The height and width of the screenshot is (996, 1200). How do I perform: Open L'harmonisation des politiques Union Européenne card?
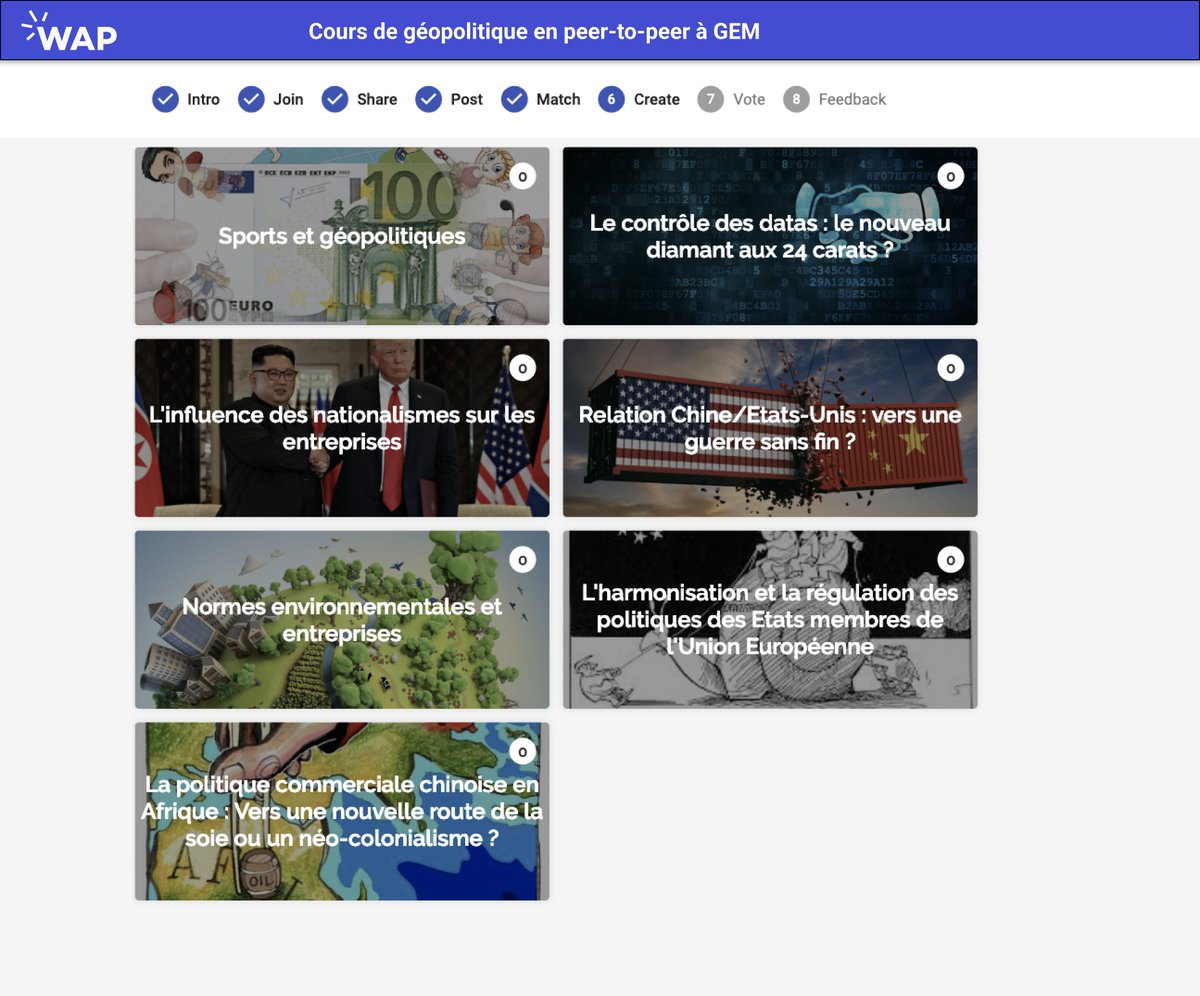point(770,620)
